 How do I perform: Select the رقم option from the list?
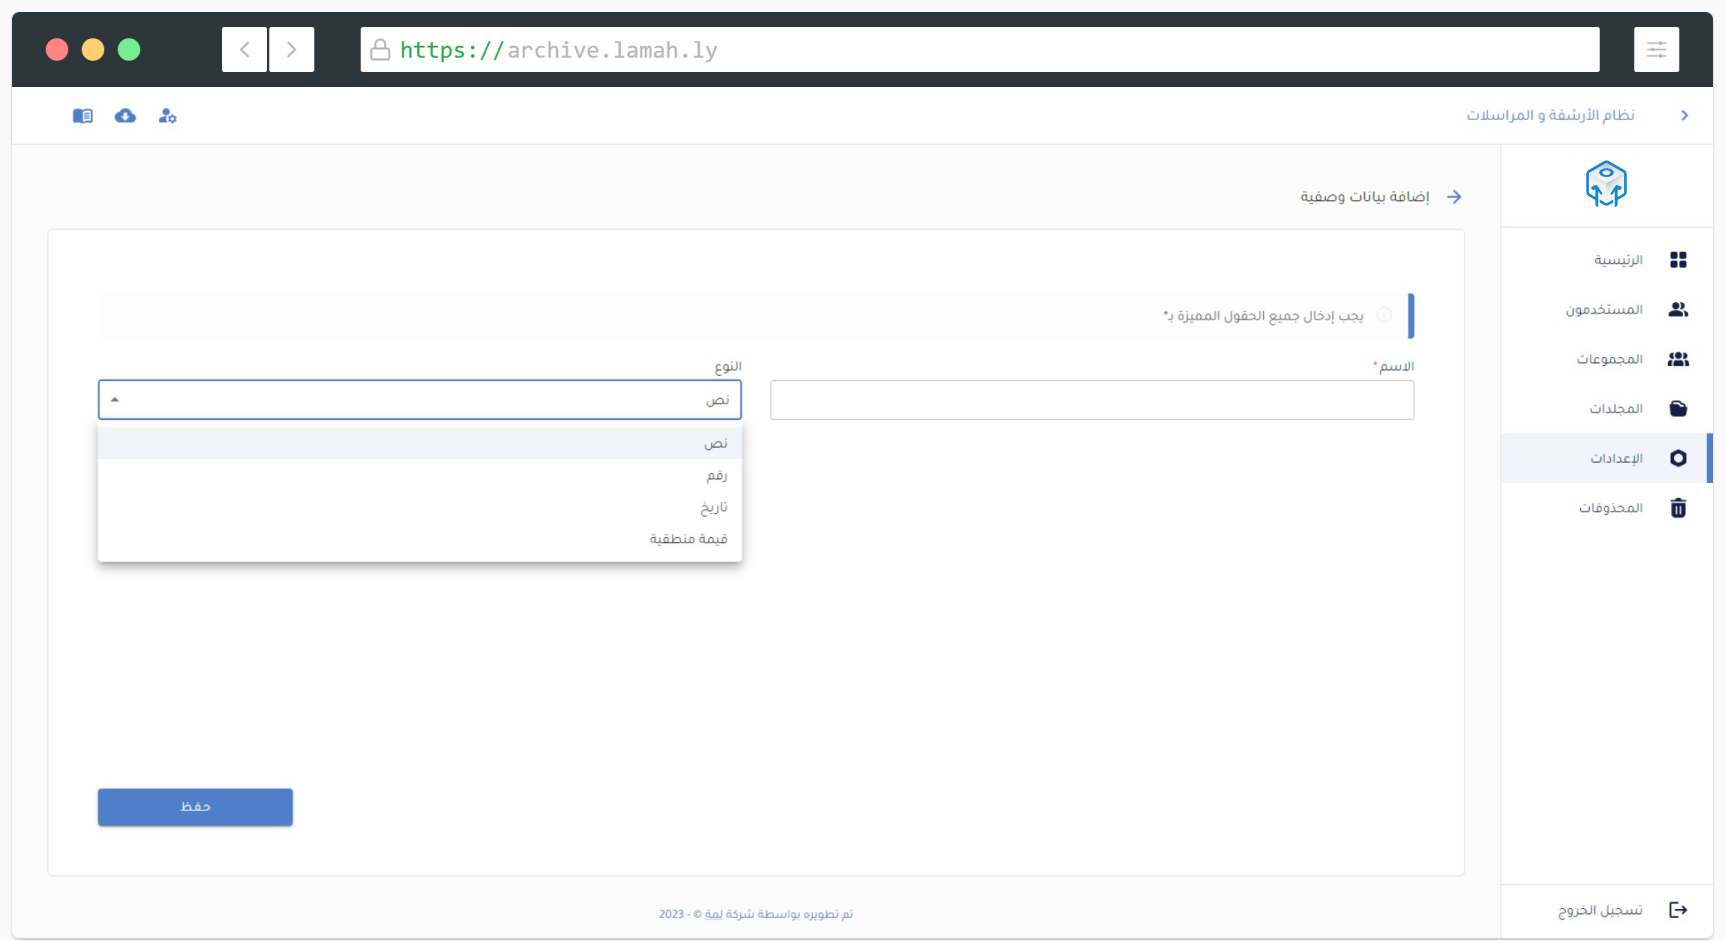(716, 476)
